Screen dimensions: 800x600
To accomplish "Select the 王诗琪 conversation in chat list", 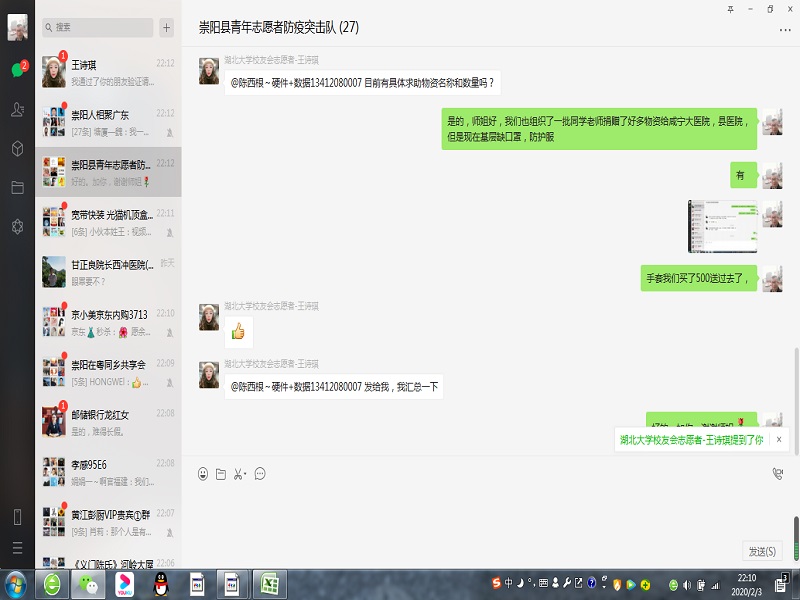I will click(x=108, y=70).
